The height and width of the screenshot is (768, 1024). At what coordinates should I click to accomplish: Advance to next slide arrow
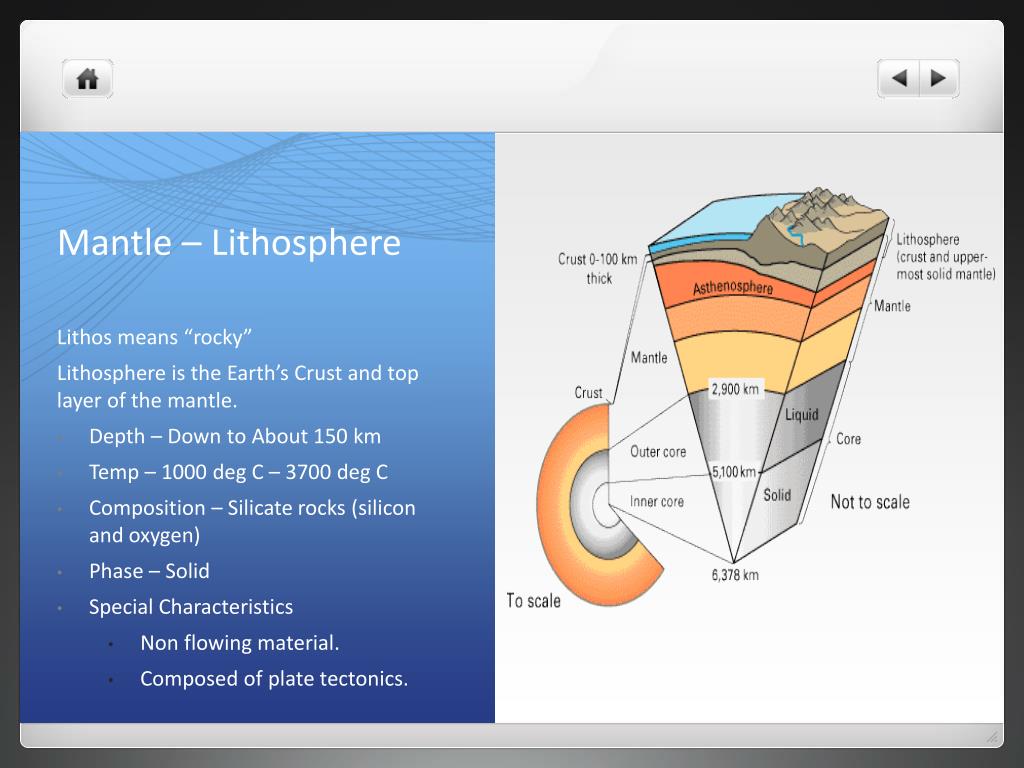click(939, 78)
